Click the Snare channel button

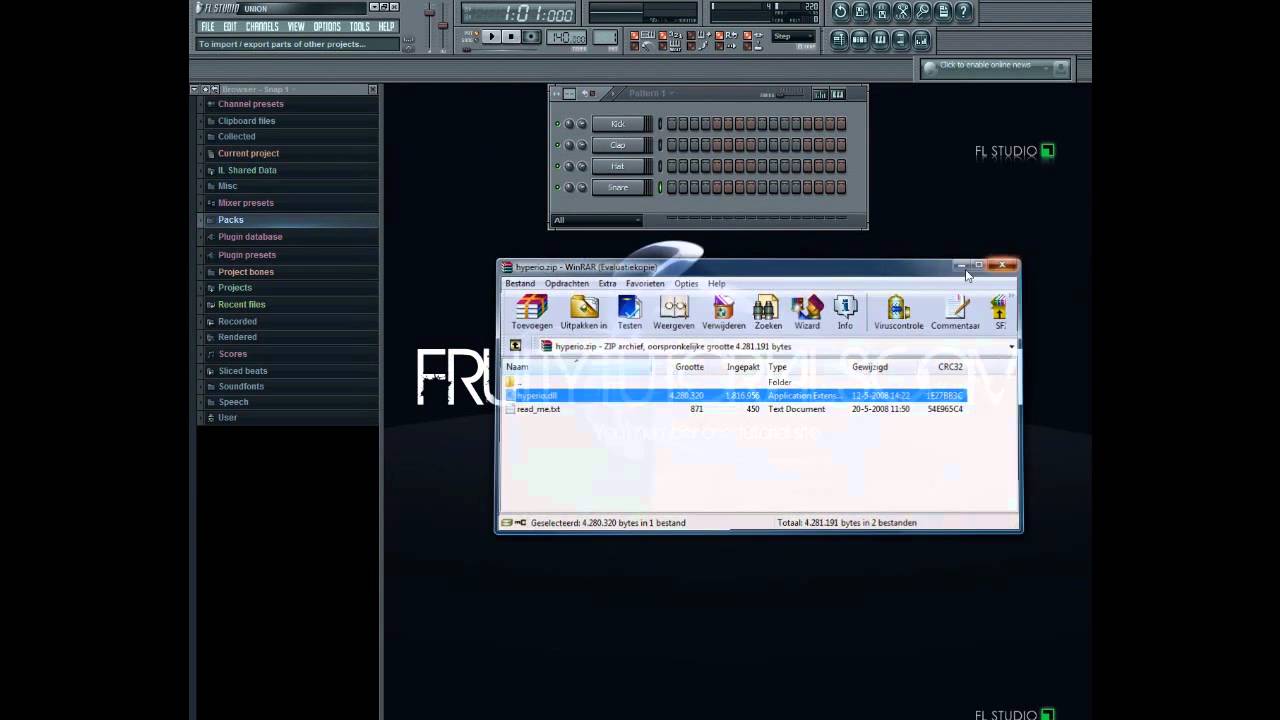tap(618, 187)
